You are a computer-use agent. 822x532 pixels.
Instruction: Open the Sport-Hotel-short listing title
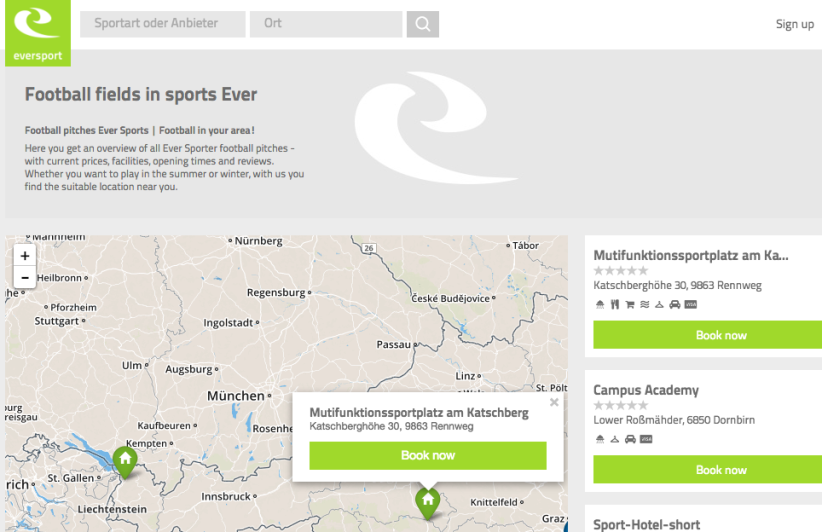(646, 525)
